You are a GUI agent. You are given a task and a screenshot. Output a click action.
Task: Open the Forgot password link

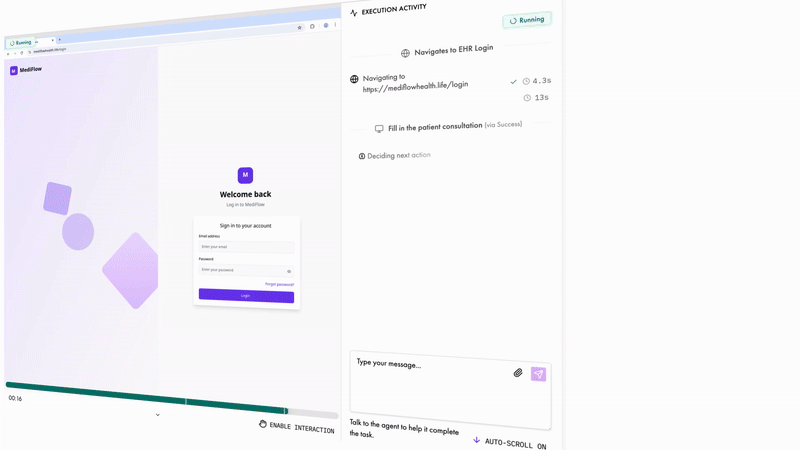[279, 284]
